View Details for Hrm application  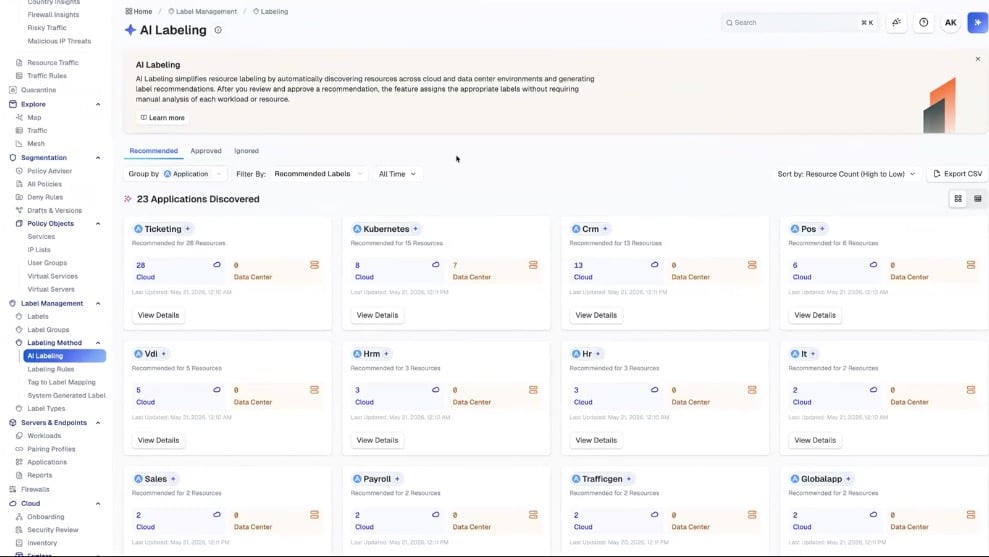[x=377, y=440]
